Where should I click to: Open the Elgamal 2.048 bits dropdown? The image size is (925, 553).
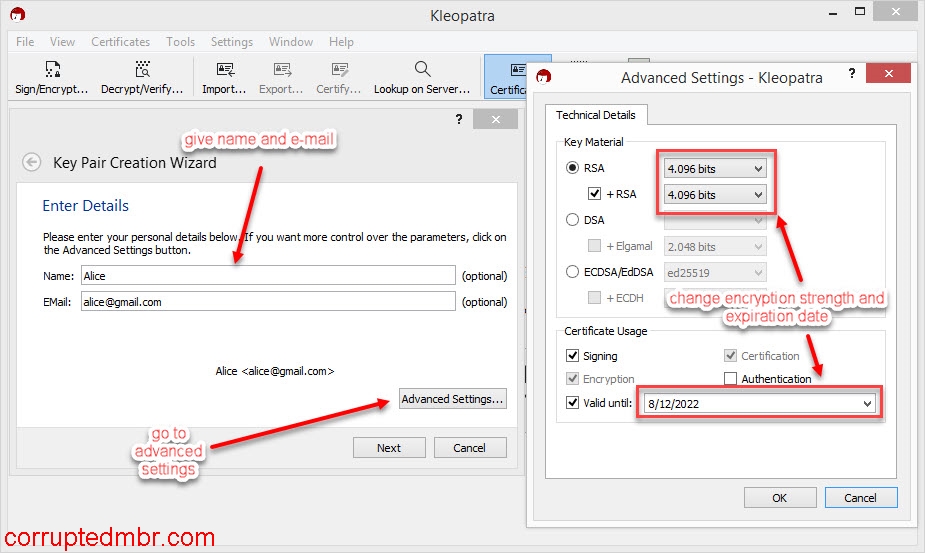715,247
